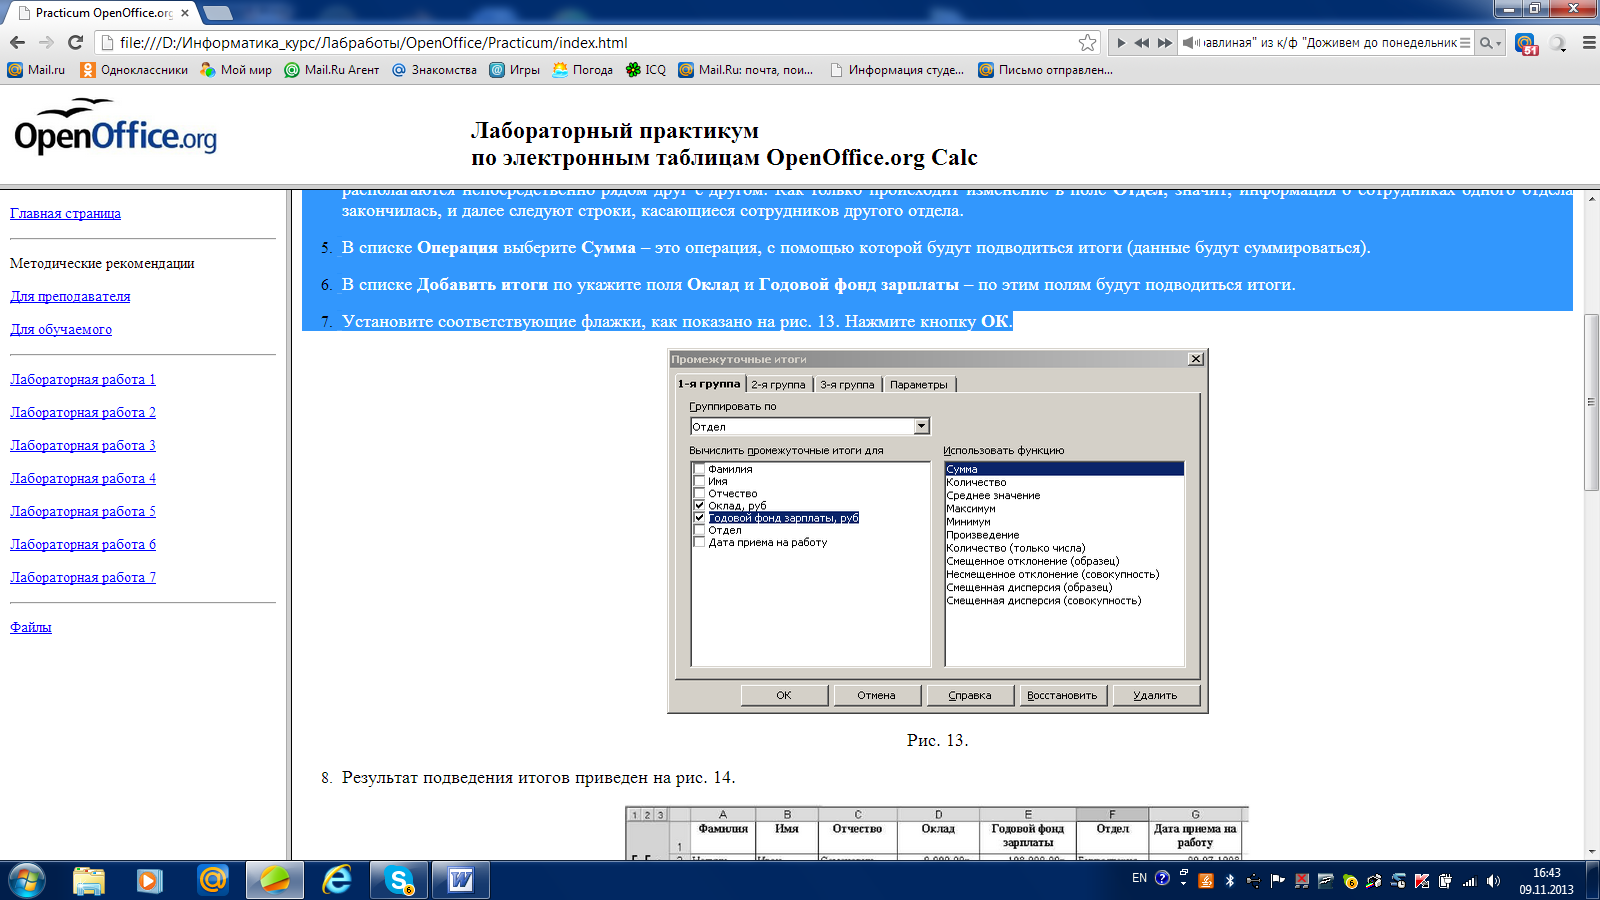Screen dimensions: 1600x900
Task: Start playback in the music toolbar
Action: coord(1121,43)
